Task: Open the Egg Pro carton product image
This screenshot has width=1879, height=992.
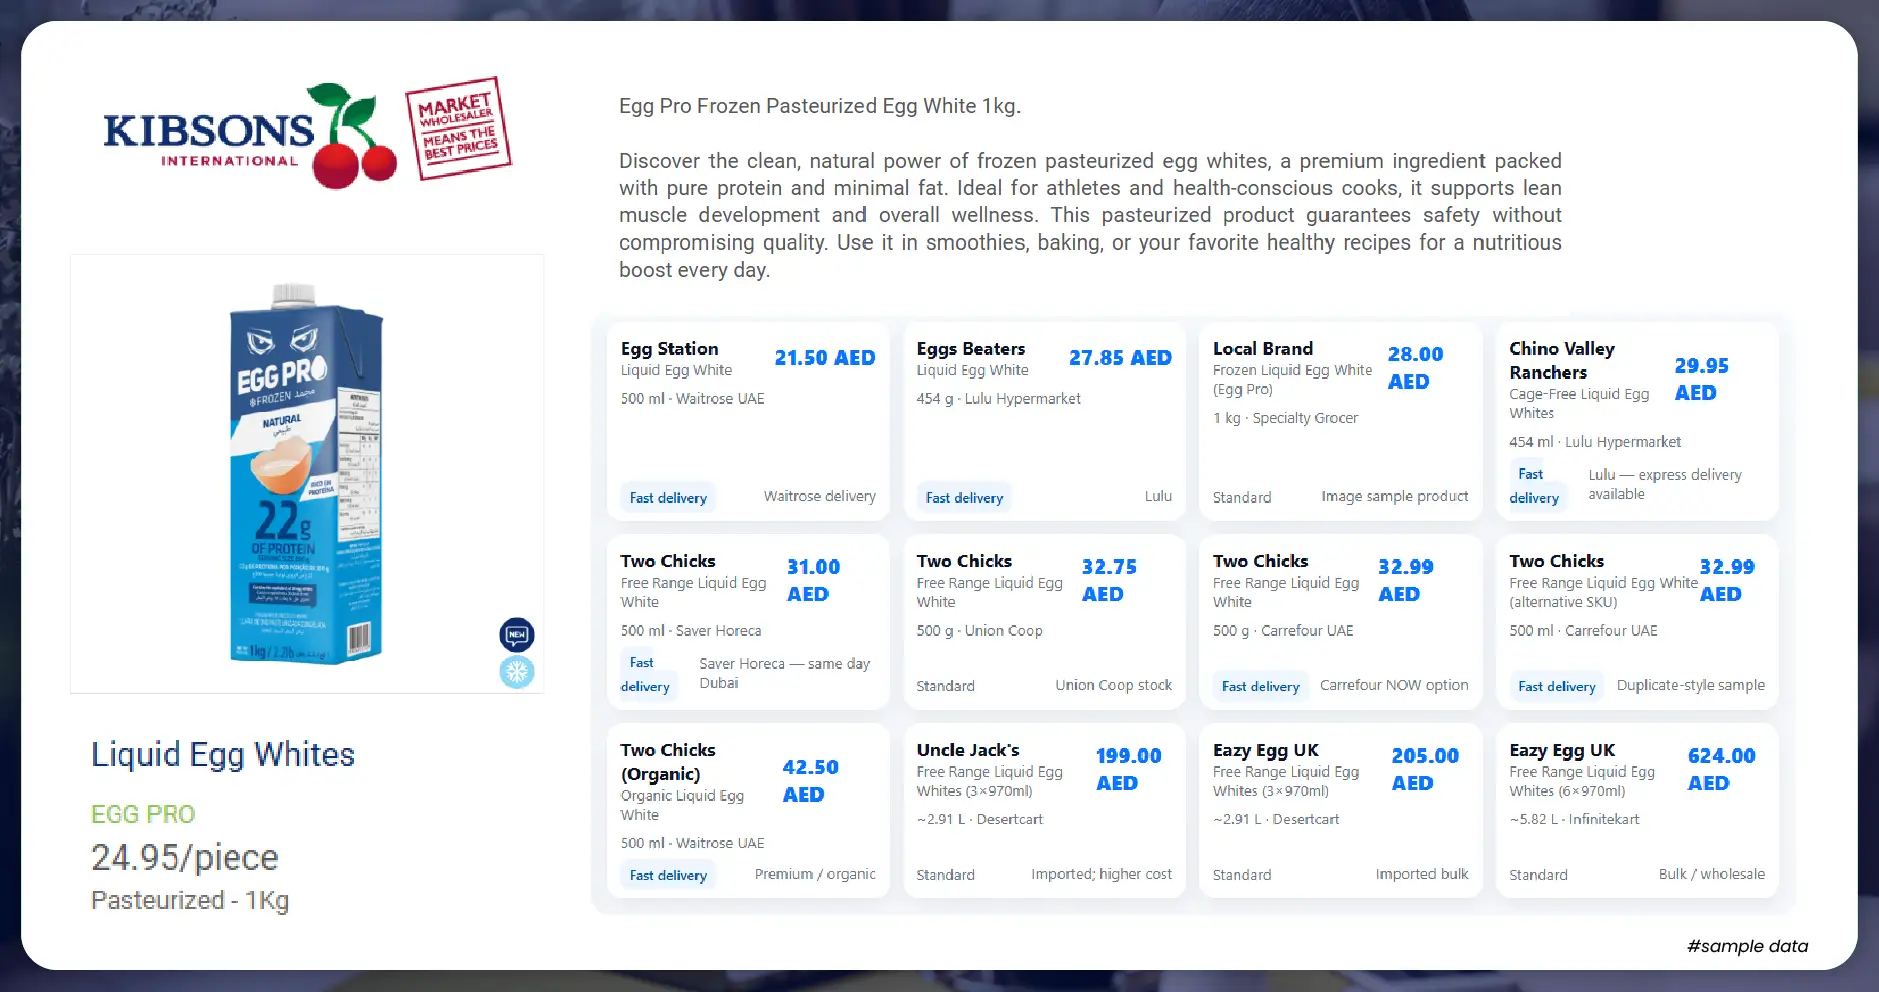Action: tap(306, 473)
